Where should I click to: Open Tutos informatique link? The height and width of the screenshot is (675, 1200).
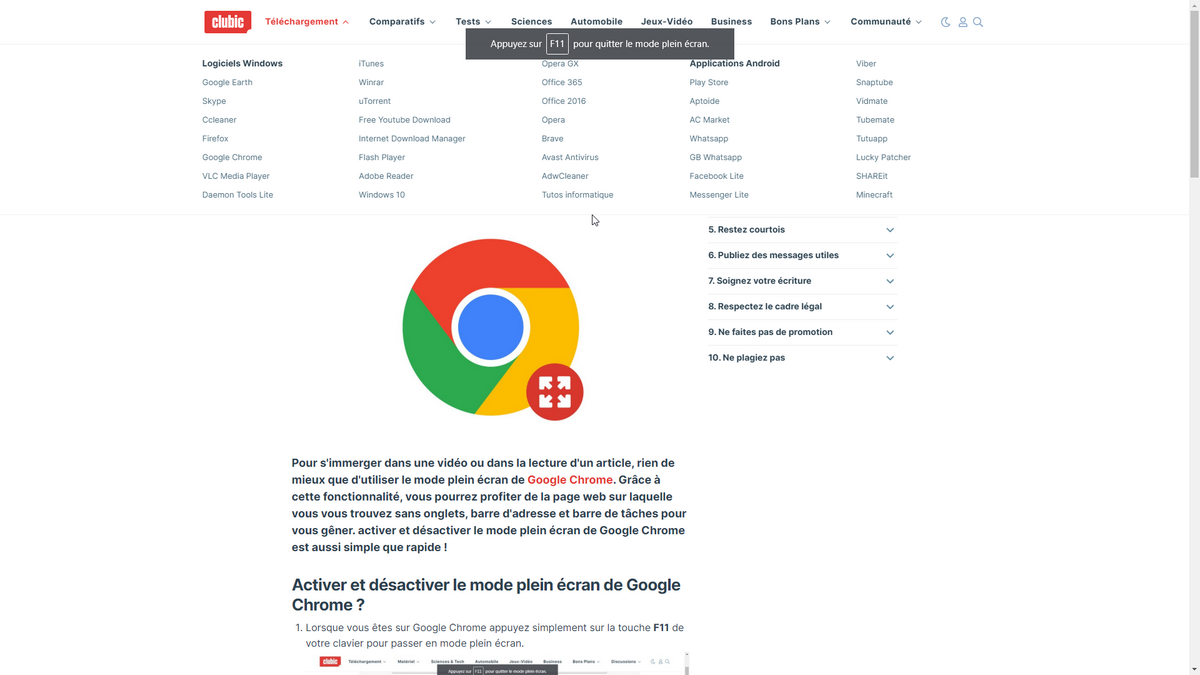tap(577, 195)
